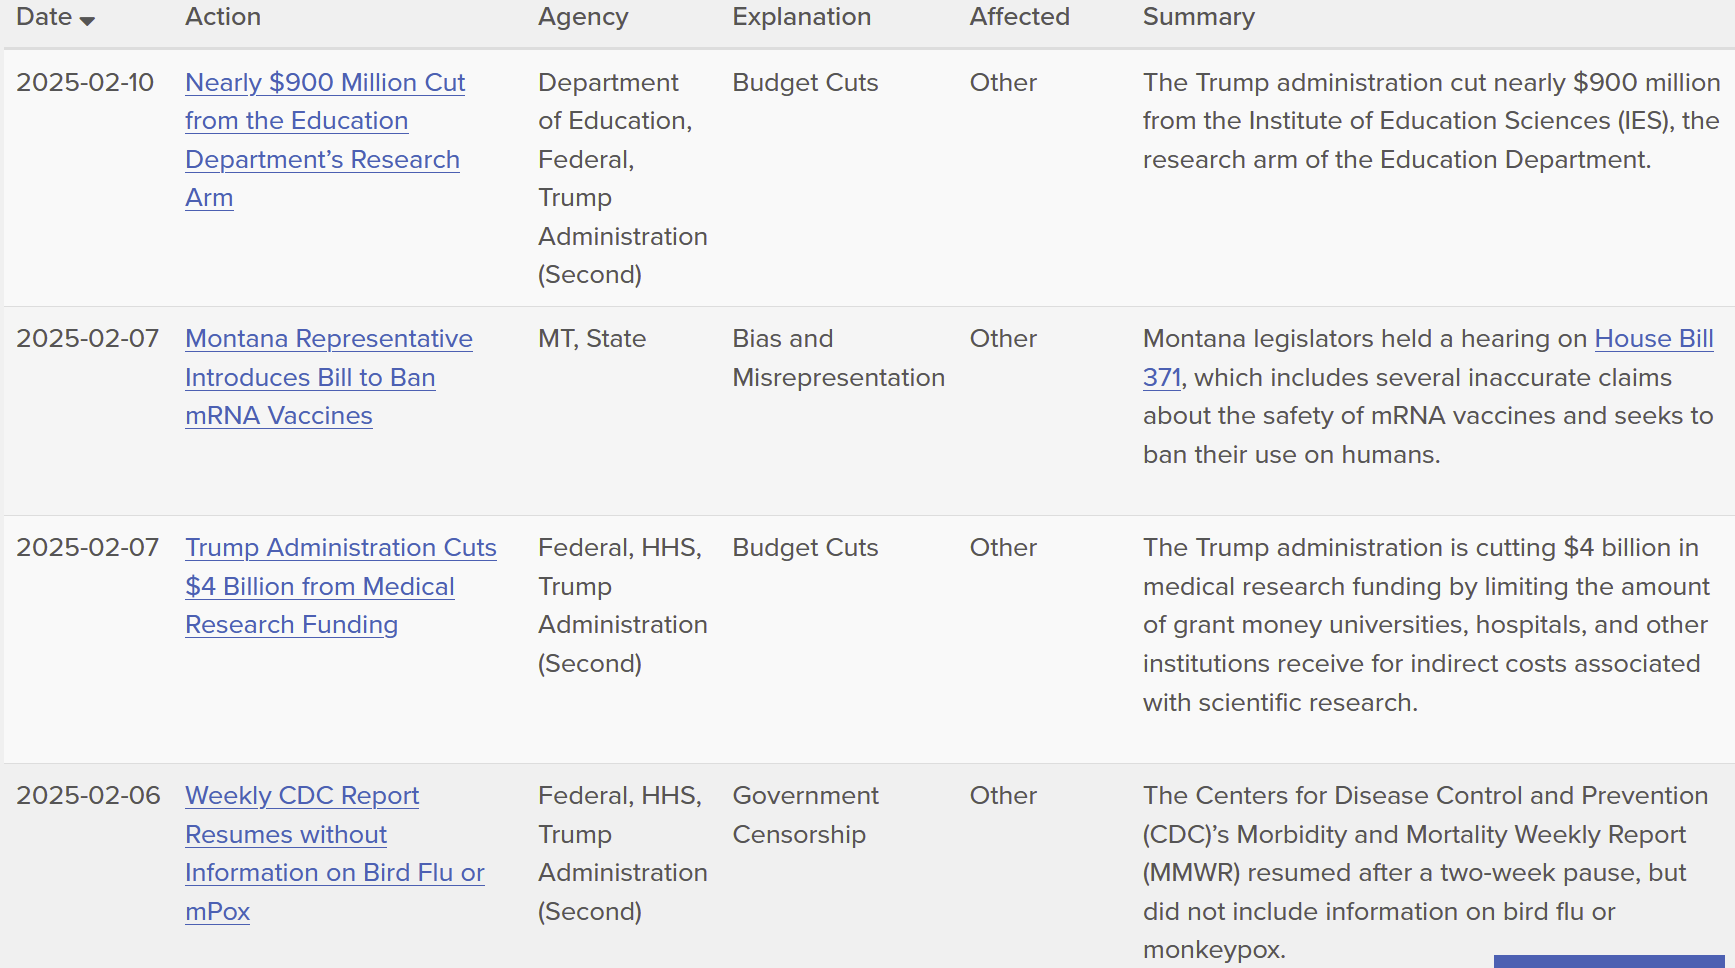Select the Summary column header
1735x968 pixels.
[1198, 17]
